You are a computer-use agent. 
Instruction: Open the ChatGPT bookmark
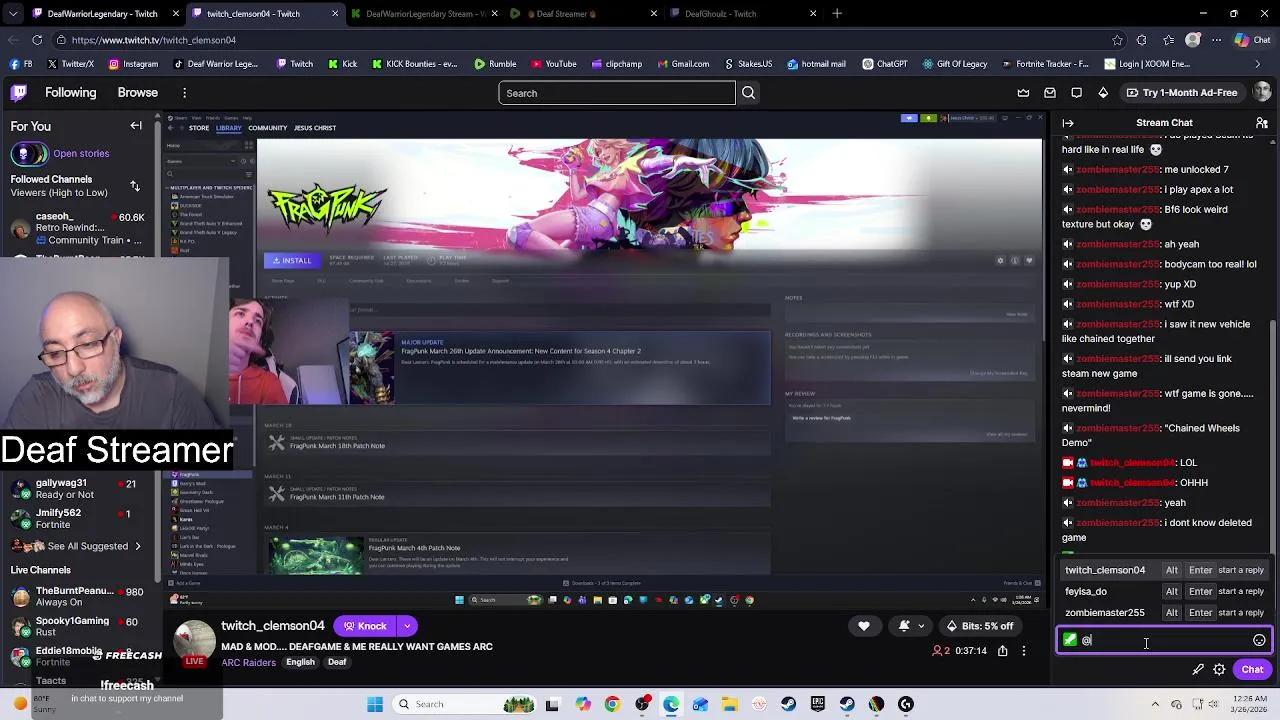click(884, 64)
